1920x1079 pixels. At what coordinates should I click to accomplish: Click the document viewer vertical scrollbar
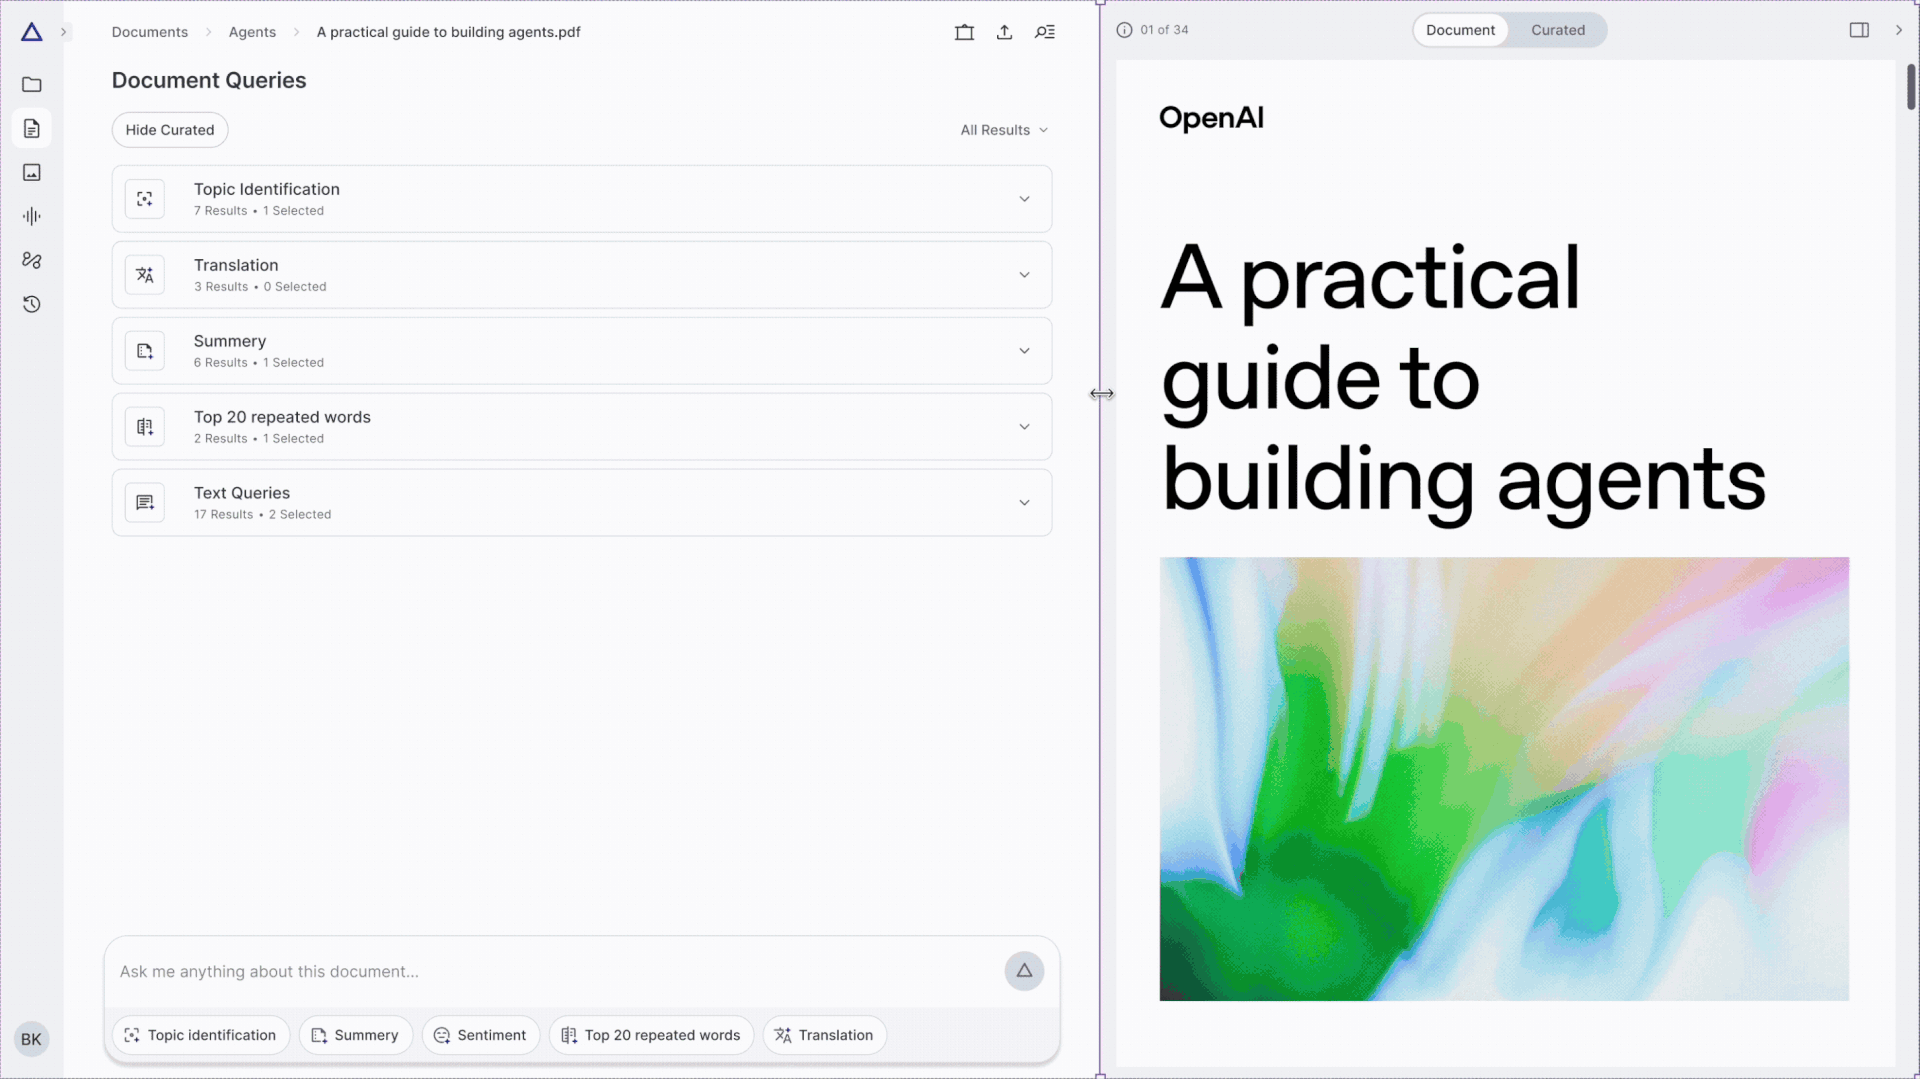pyautogui.click(x=1911, y=87)
